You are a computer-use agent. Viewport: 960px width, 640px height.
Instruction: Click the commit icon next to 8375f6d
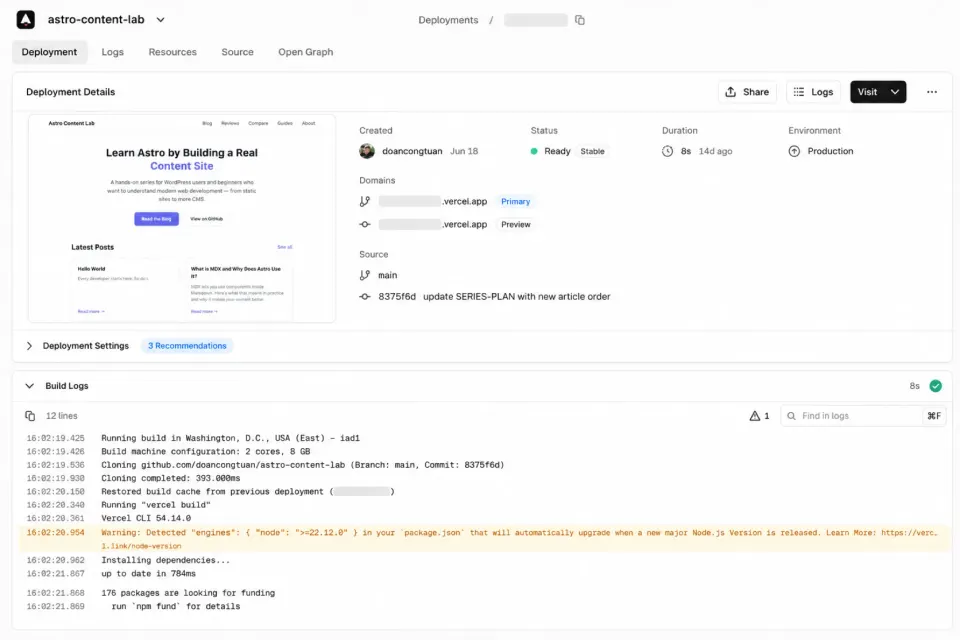point(365,296)
